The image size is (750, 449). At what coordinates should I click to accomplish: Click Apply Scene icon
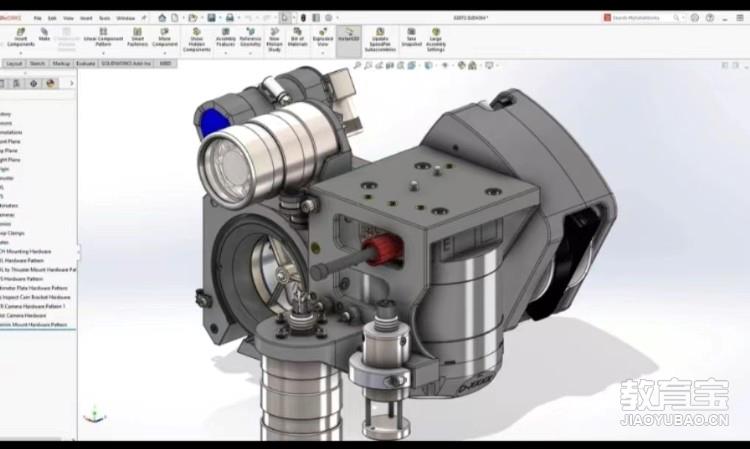(472, 66)
